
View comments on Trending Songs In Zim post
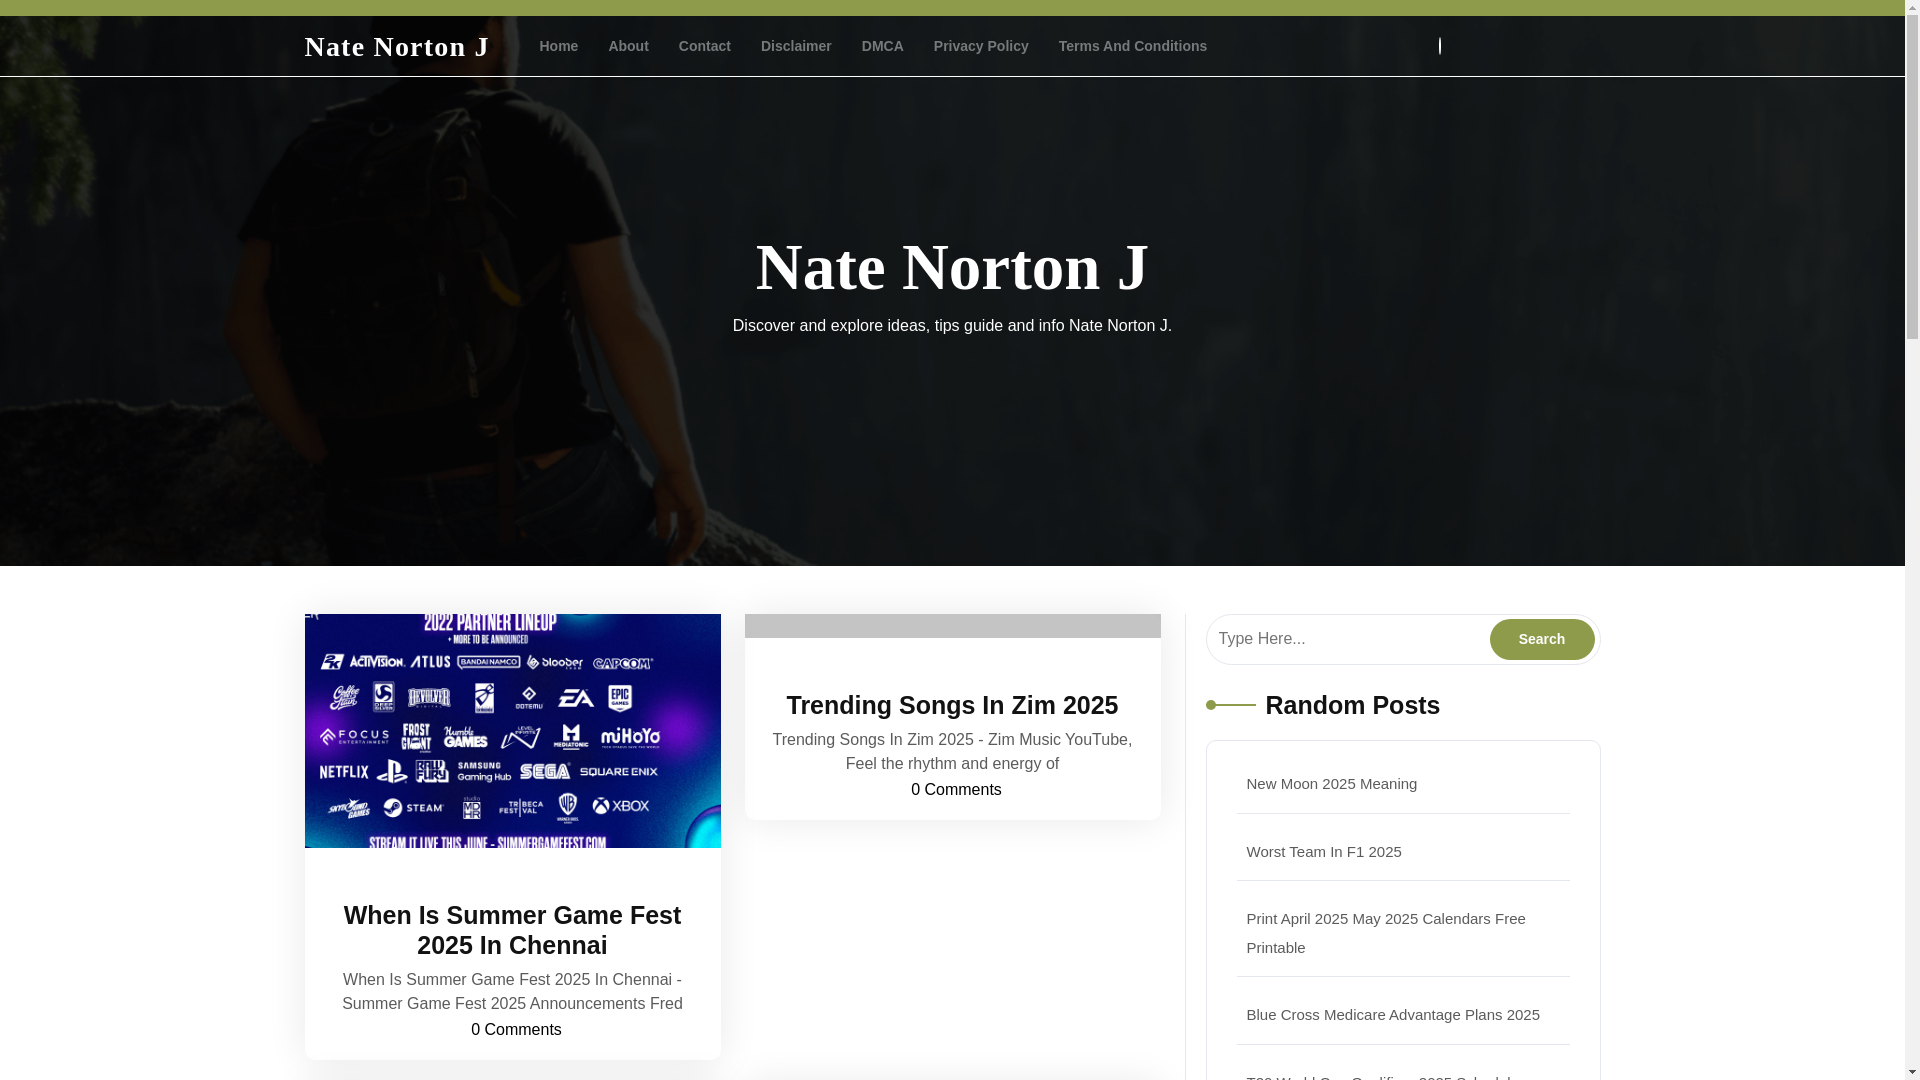click(956, 790)
